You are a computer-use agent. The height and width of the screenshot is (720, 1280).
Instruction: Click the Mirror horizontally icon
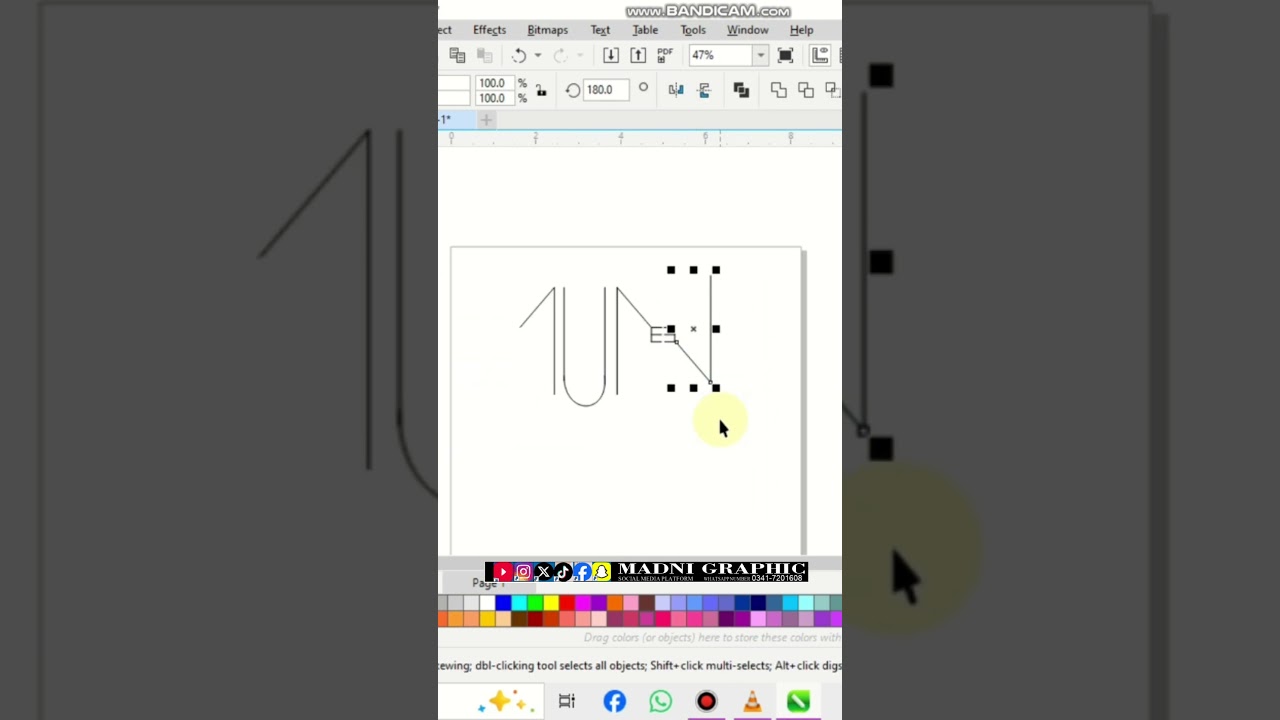coord(676,90)
